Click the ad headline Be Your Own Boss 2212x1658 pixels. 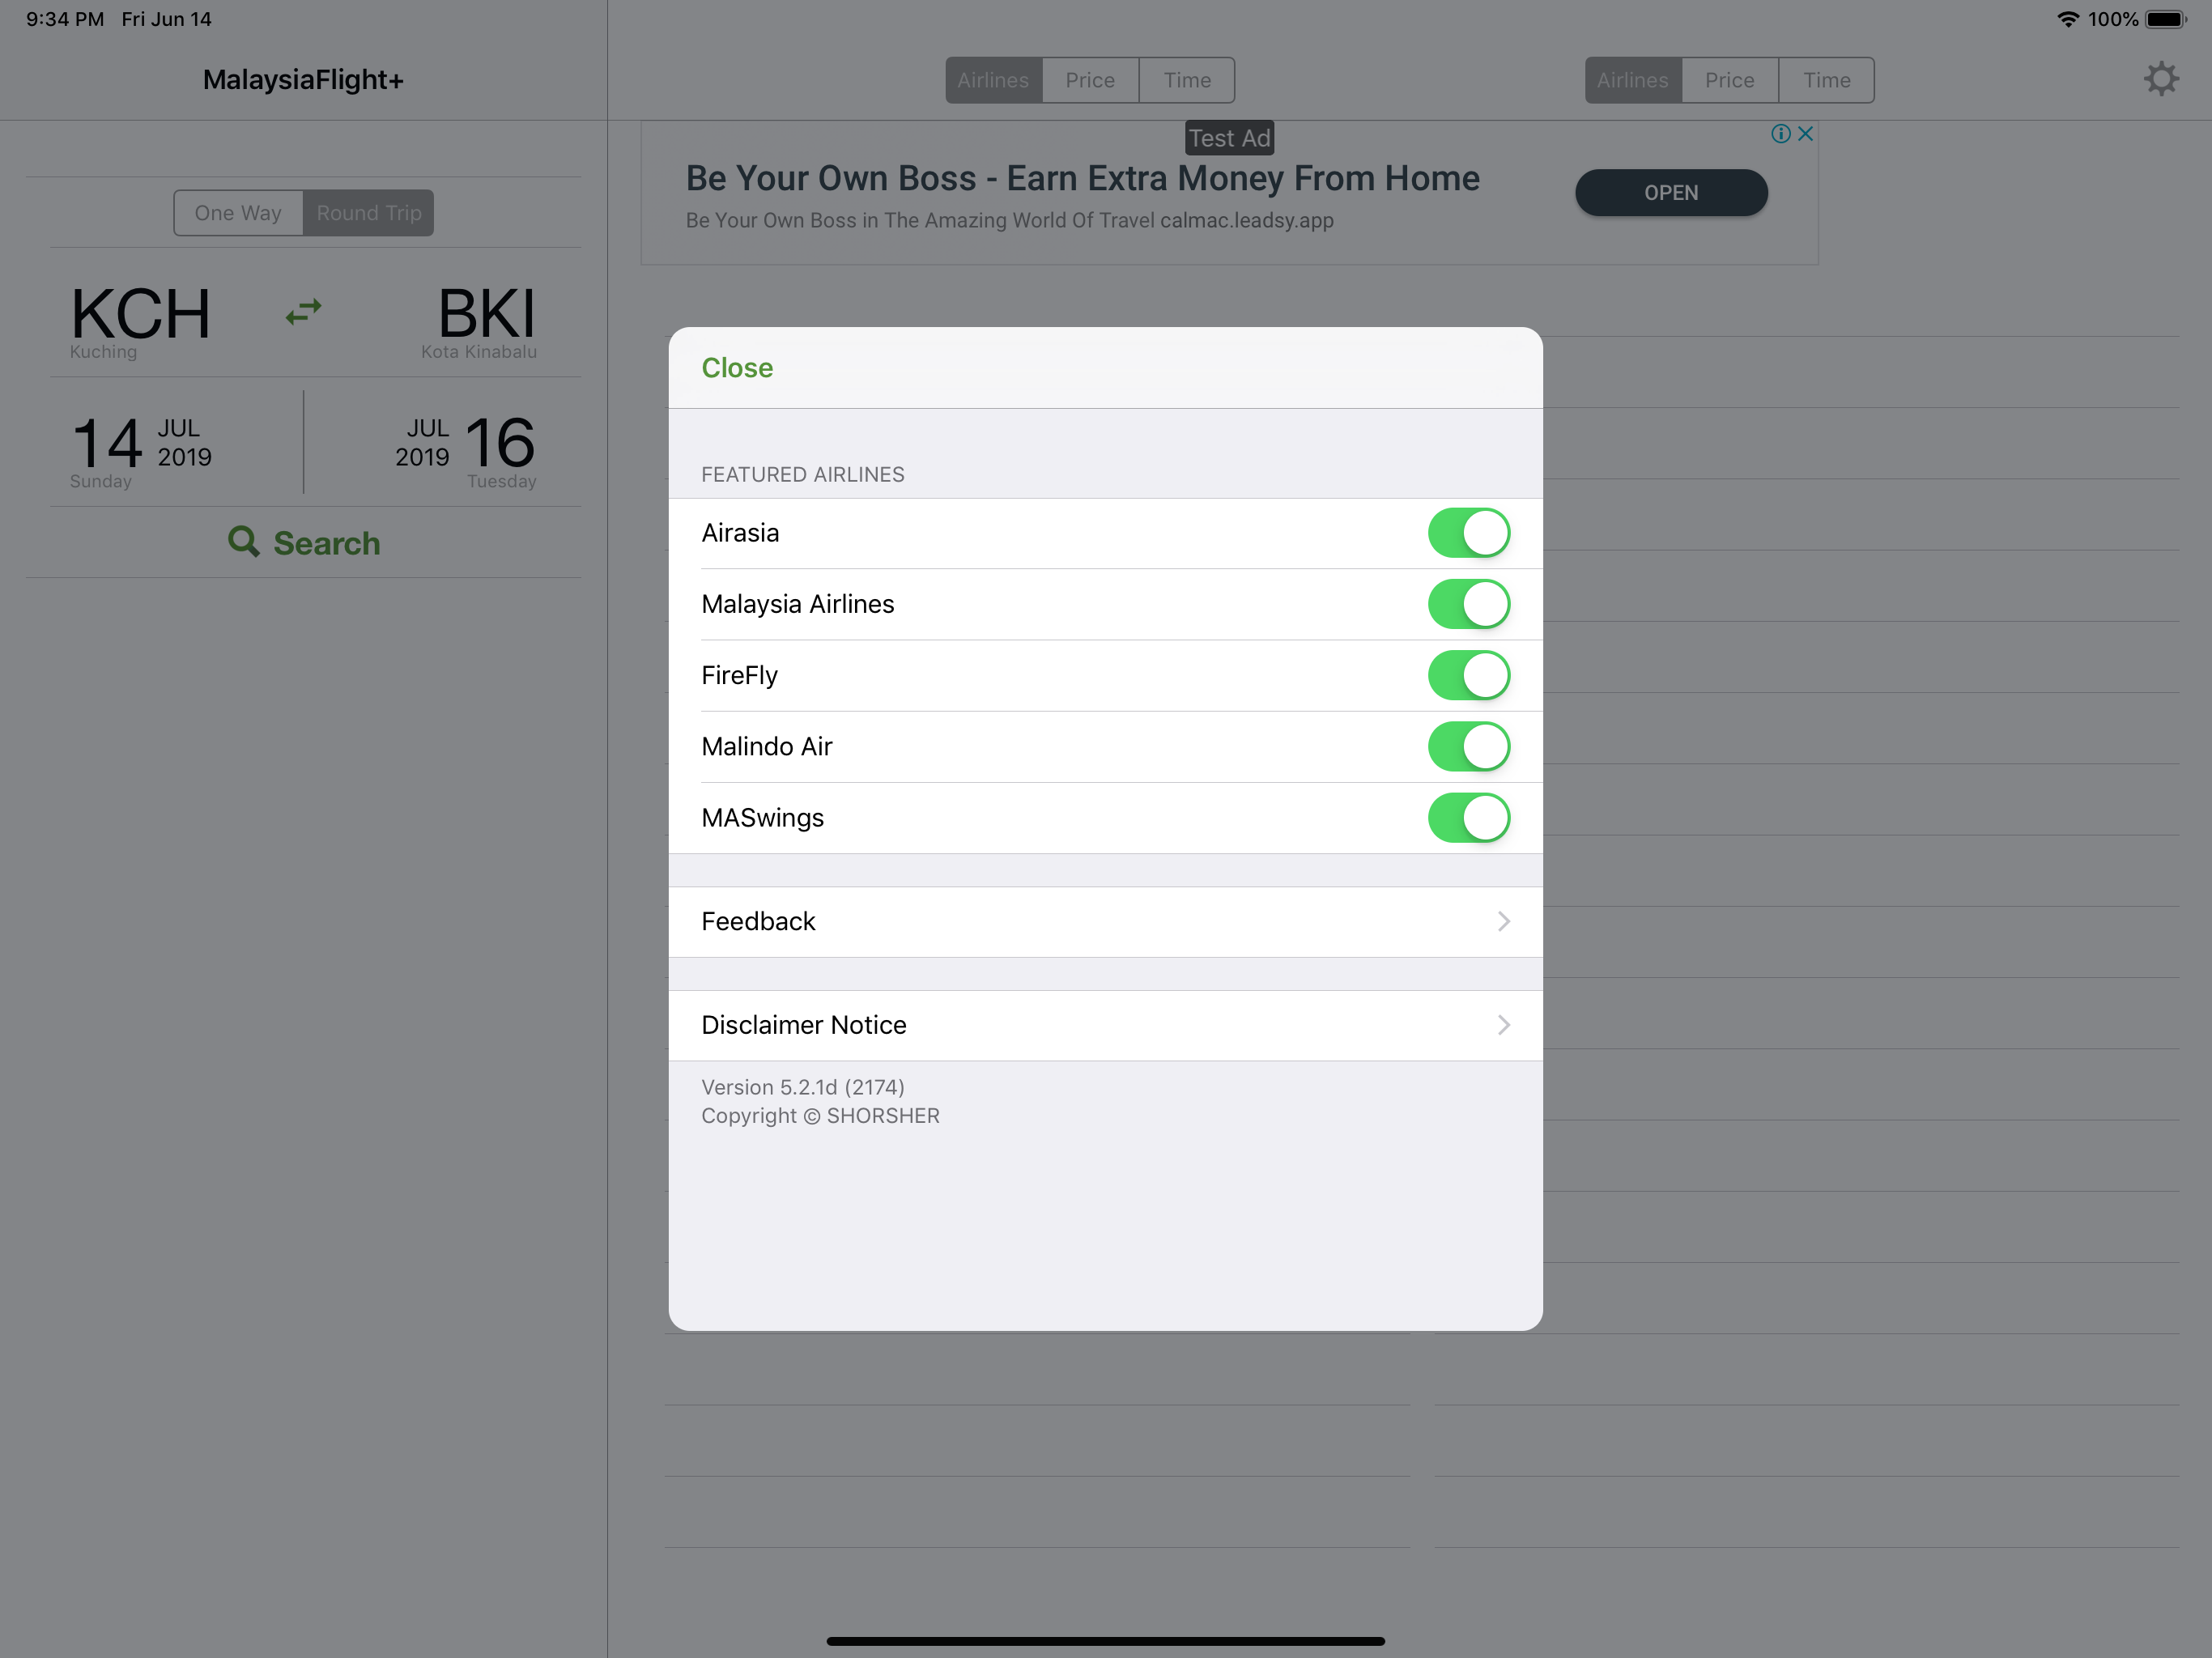pyautogui.click(x=1082, y=178)
